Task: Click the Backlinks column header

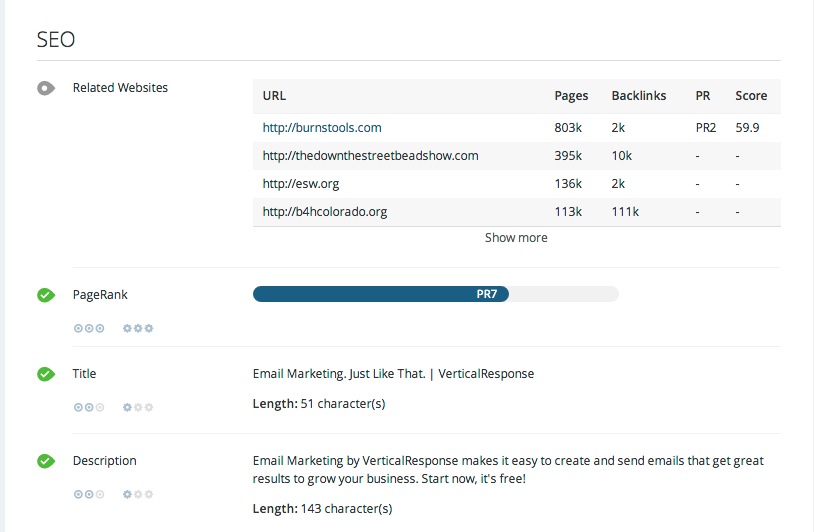Action: click(x=638, y=96)
